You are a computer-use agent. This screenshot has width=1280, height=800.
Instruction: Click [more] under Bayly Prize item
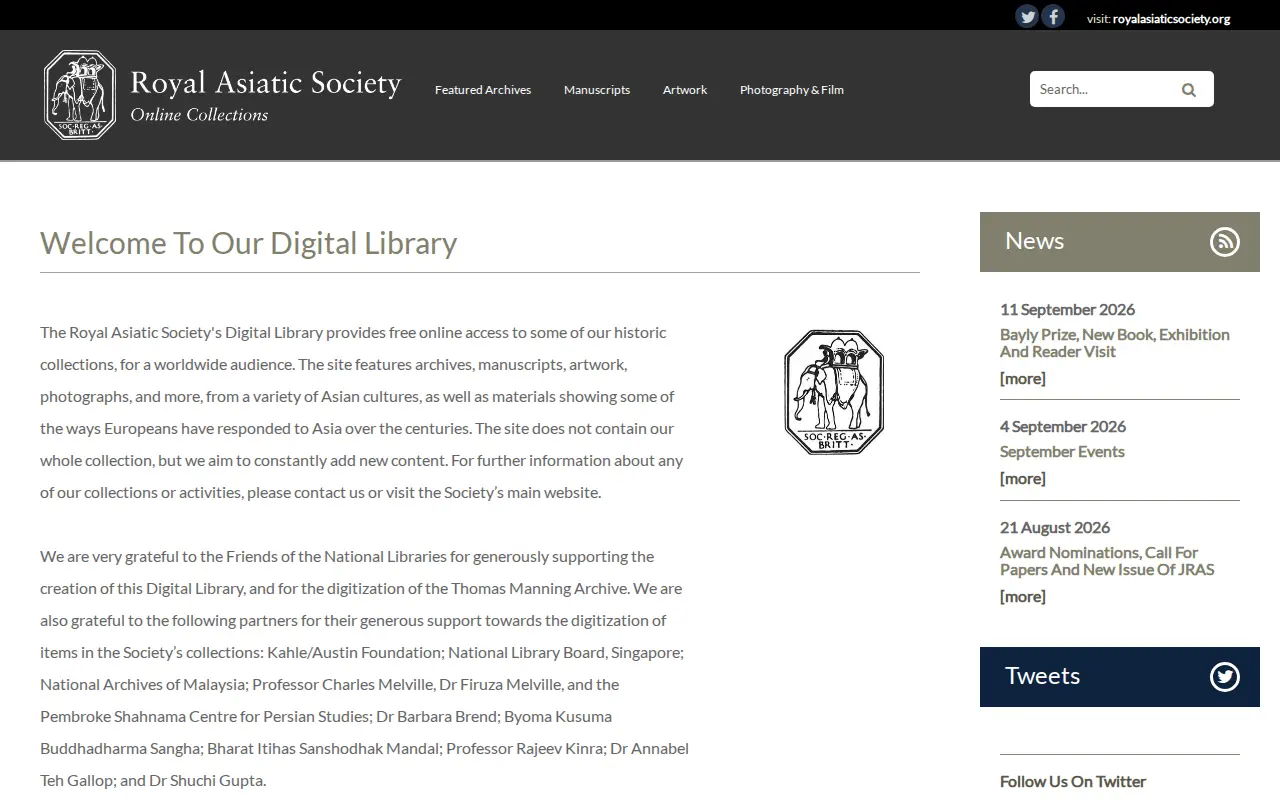click(x=1023, y=379)
